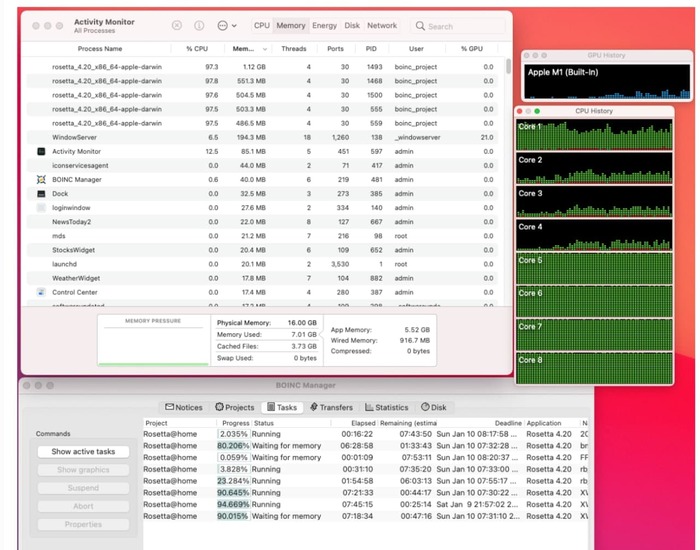The width and height of the screenshot is (700, 550).
Task: Switch to the Energy tab
Action: click(324, 26)
